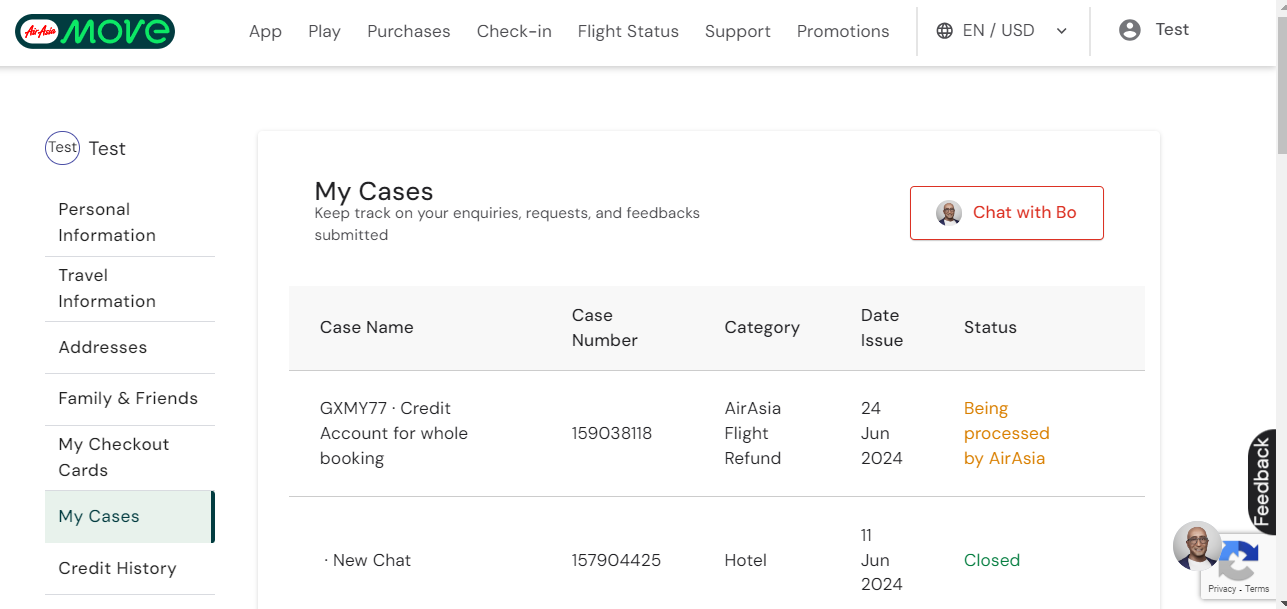This screenshot has height=609, width=1287.
Task: Click the globe icon beside EN / USD
Action: tap(944, 30)
